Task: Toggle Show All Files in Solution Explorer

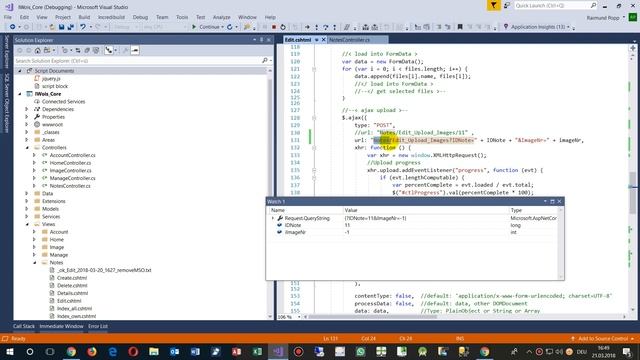Action: click(96, 50)
